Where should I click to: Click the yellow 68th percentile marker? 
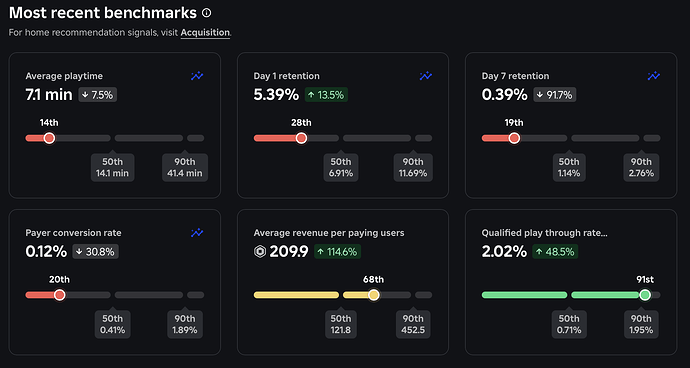tap(374, 295)
